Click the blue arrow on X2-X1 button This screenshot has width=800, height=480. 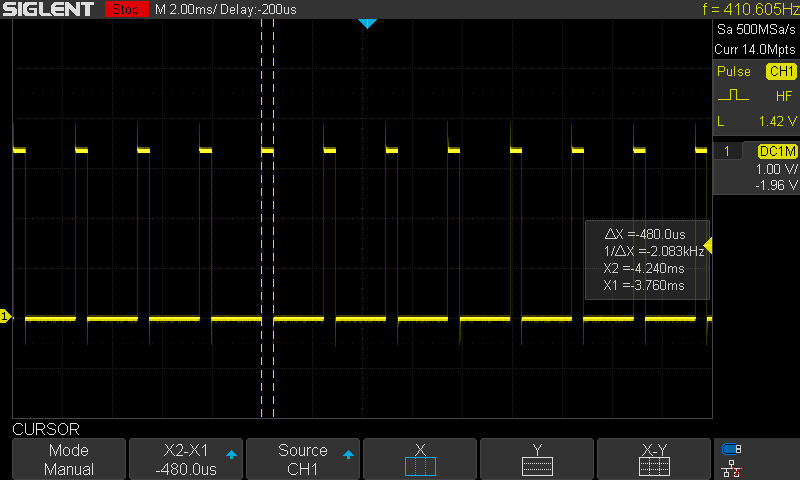tap(231, 454)
